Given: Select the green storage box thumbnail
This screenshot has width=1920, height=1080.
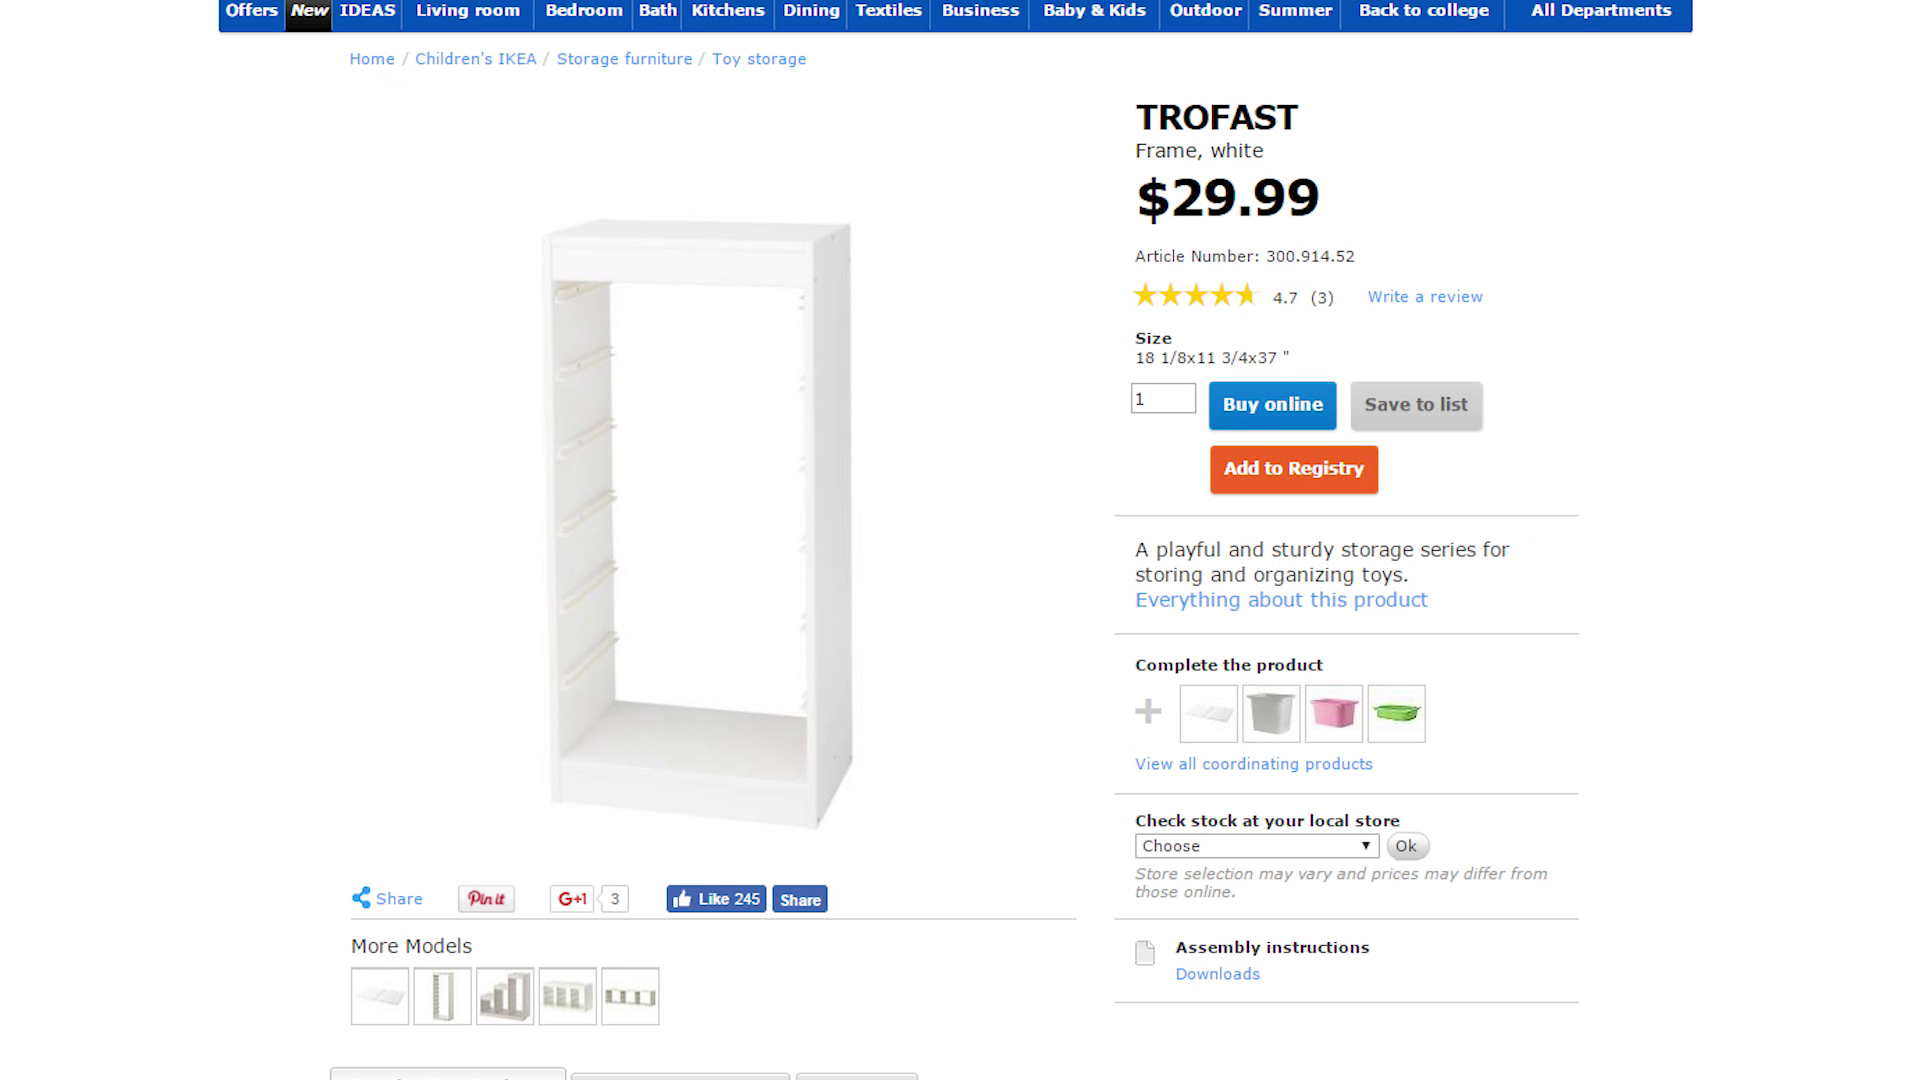Looking at the screenshot, I should click(x=1396, y=713).
